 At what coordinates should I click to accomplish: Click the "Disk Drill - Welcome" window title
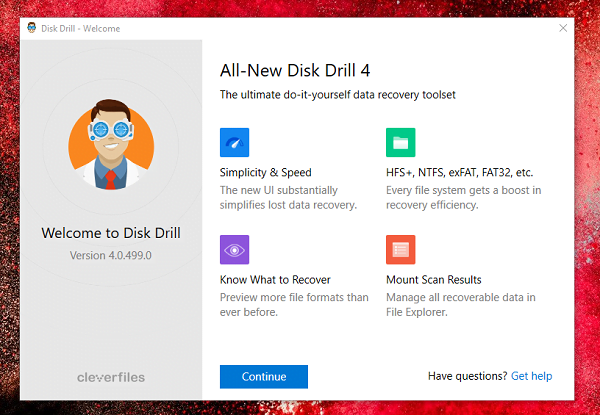tap(81, 29)
